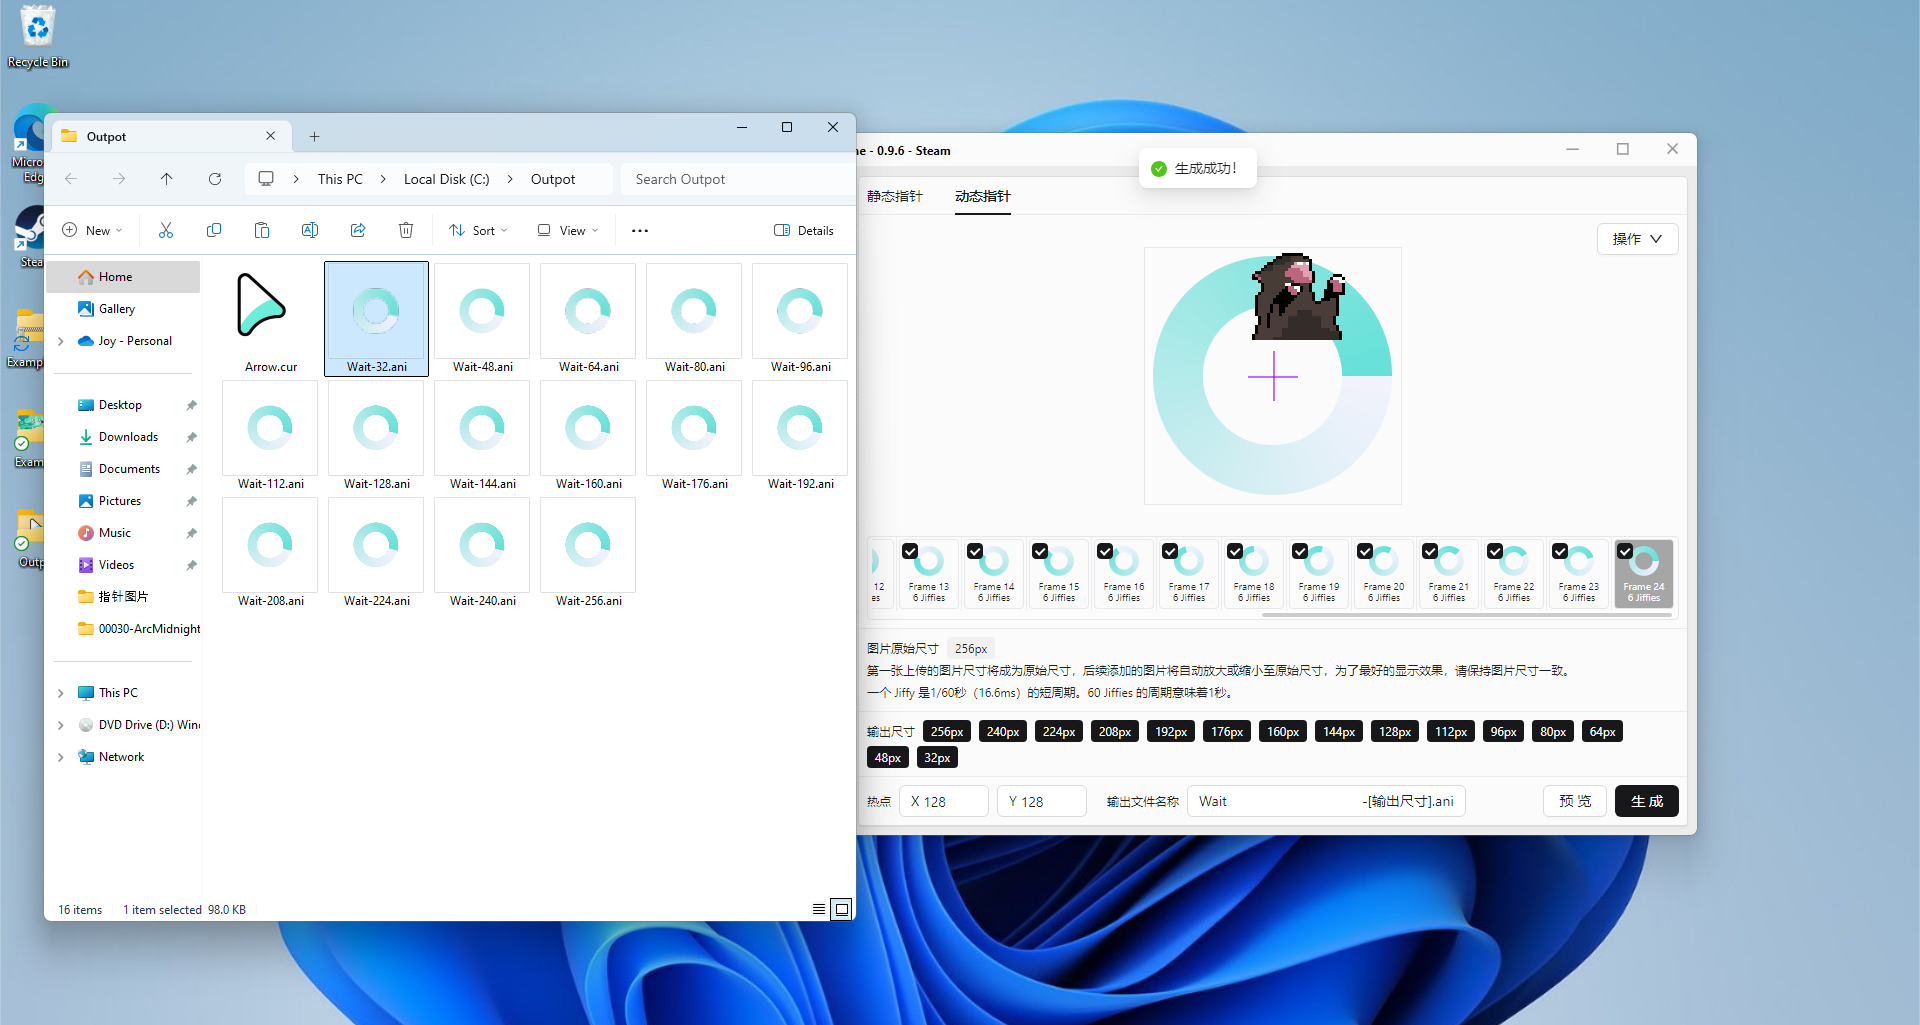1920x1025 pixels.
Task: Copy Wait-32.ani using the Copy icon
Action: pos(214,230)
